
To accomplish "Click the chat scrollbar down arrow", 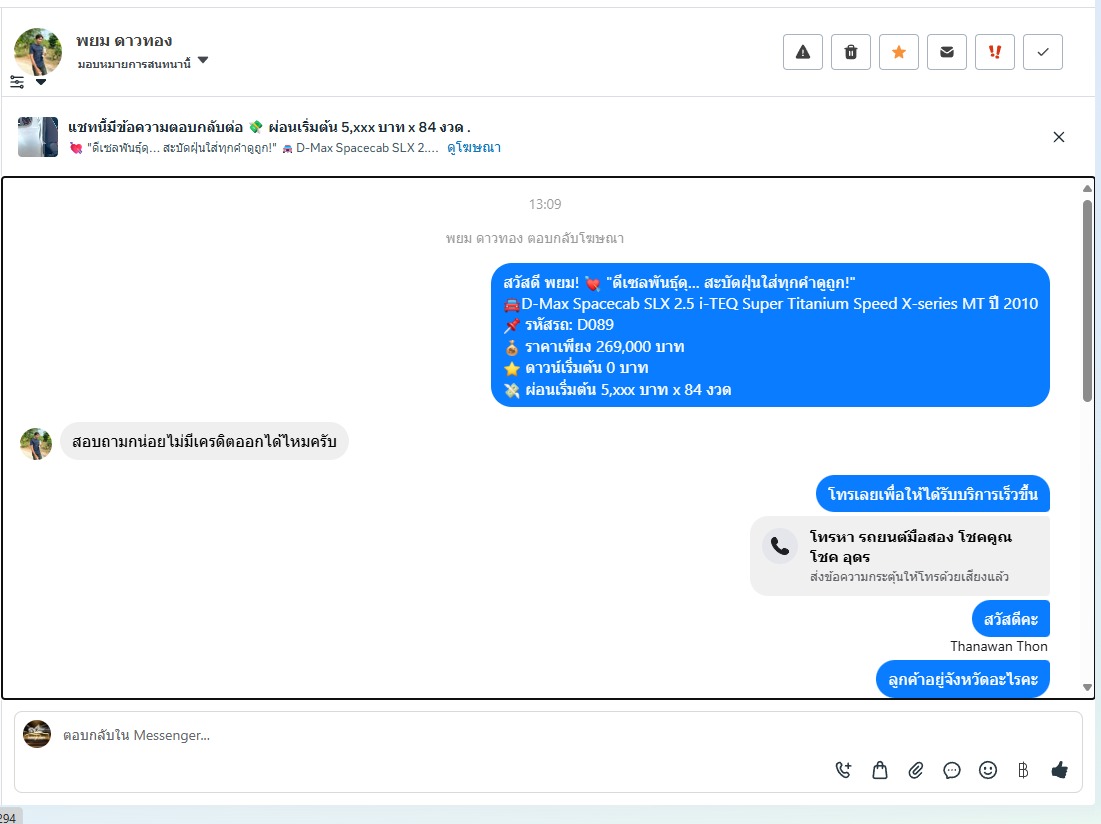I will (1087, 687).
